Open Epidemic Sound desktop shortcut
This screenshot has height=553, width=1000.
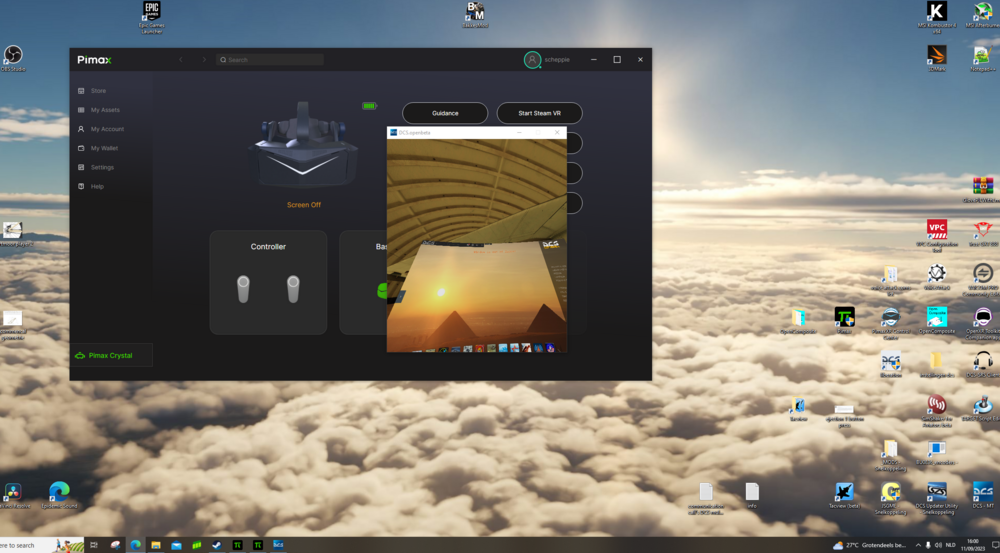[59, 496]
